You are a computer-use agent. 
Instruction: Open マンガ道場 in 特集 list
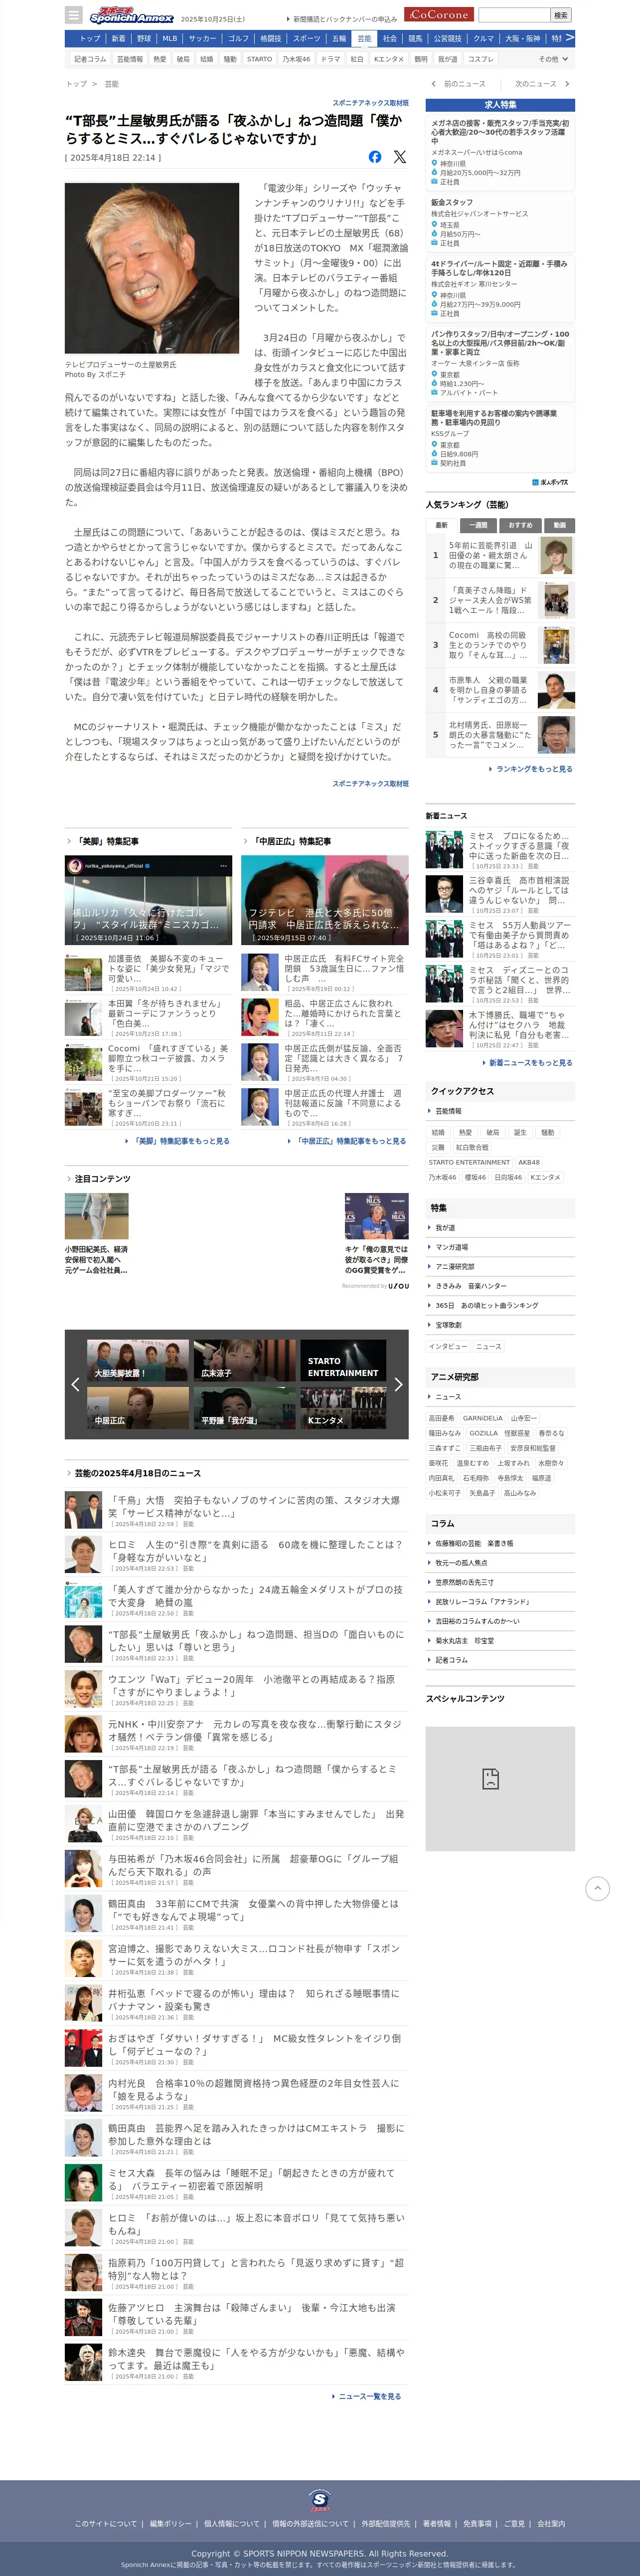coord(452,1247)
